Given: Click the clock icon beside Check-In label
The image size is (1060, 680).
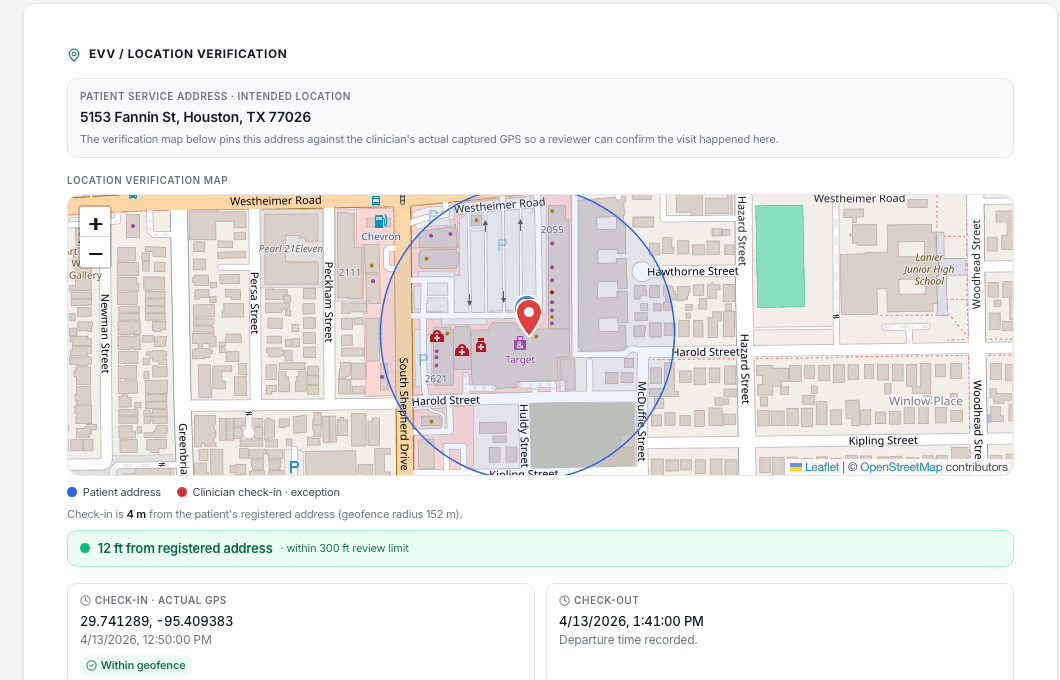Looking at the screenshot, I should [x=85, y=600].
